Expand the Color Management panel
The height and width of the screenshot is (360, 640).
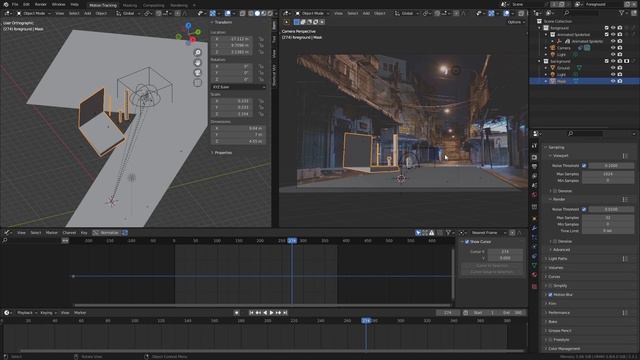(563, 349)
